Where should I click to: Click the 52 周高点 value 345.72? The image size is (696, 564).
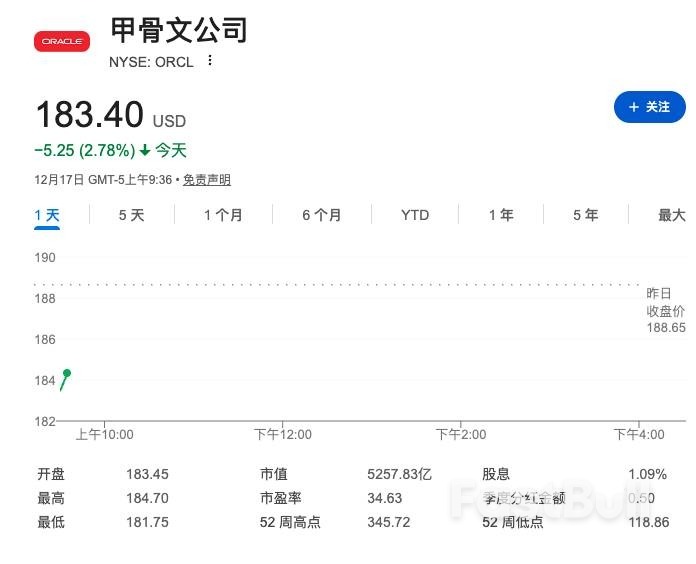coord(389,522)
